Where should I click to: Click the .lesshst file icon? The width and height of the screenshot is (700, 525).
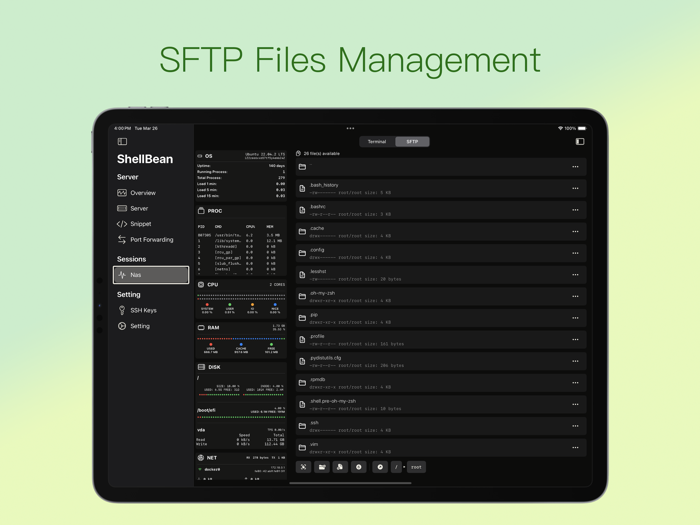point(302,275)
